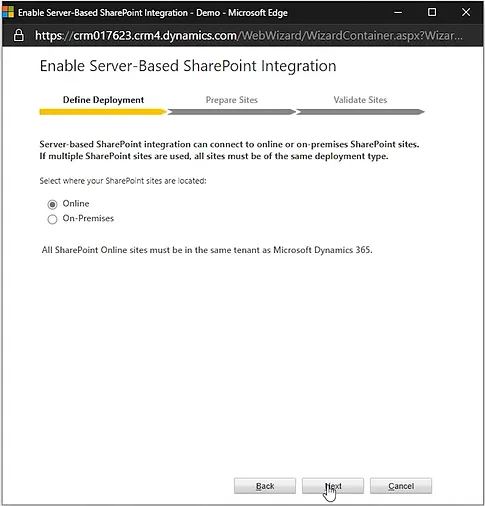The image size is (485, 506).
Task: Choose the On-Premises radio option
Action: tap(52, 219)
